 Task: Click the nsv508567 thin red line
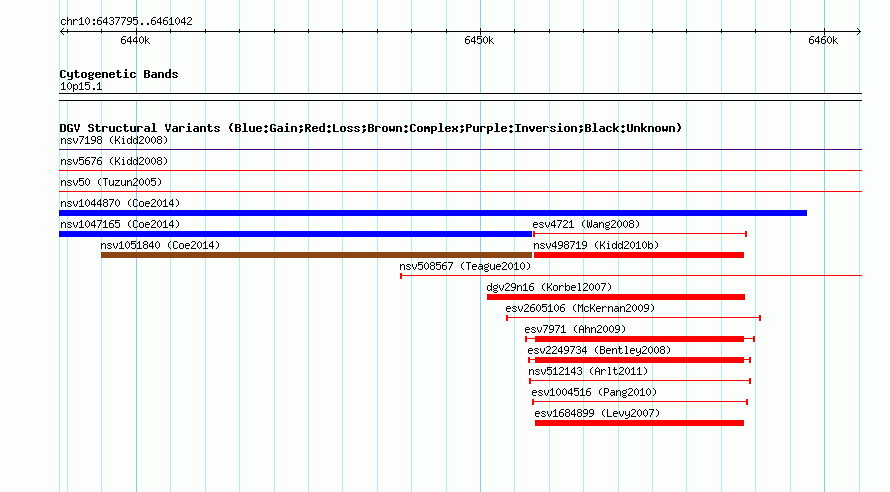pos(631,276)
